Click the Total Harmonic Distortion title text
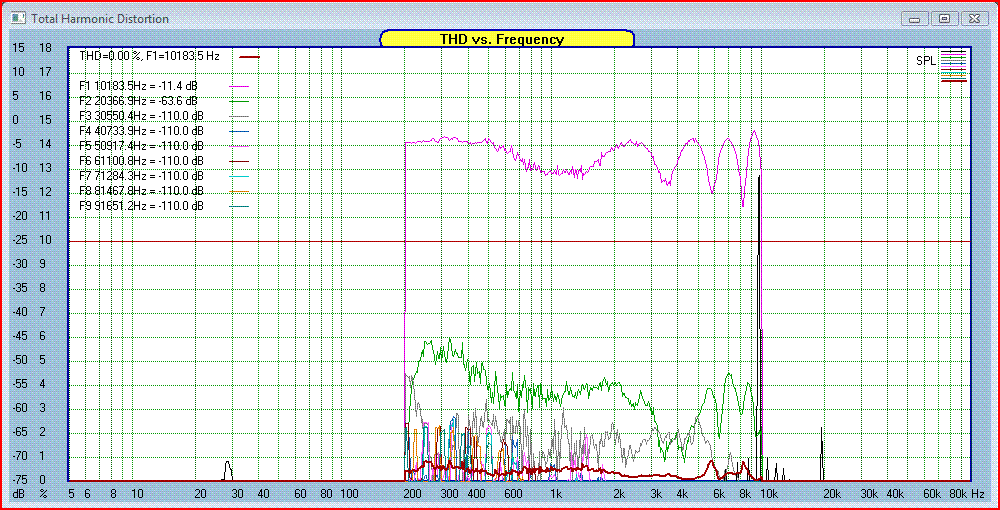This screenshot has height=510, width=1000. pyautogui.click(x=100, y=19)
